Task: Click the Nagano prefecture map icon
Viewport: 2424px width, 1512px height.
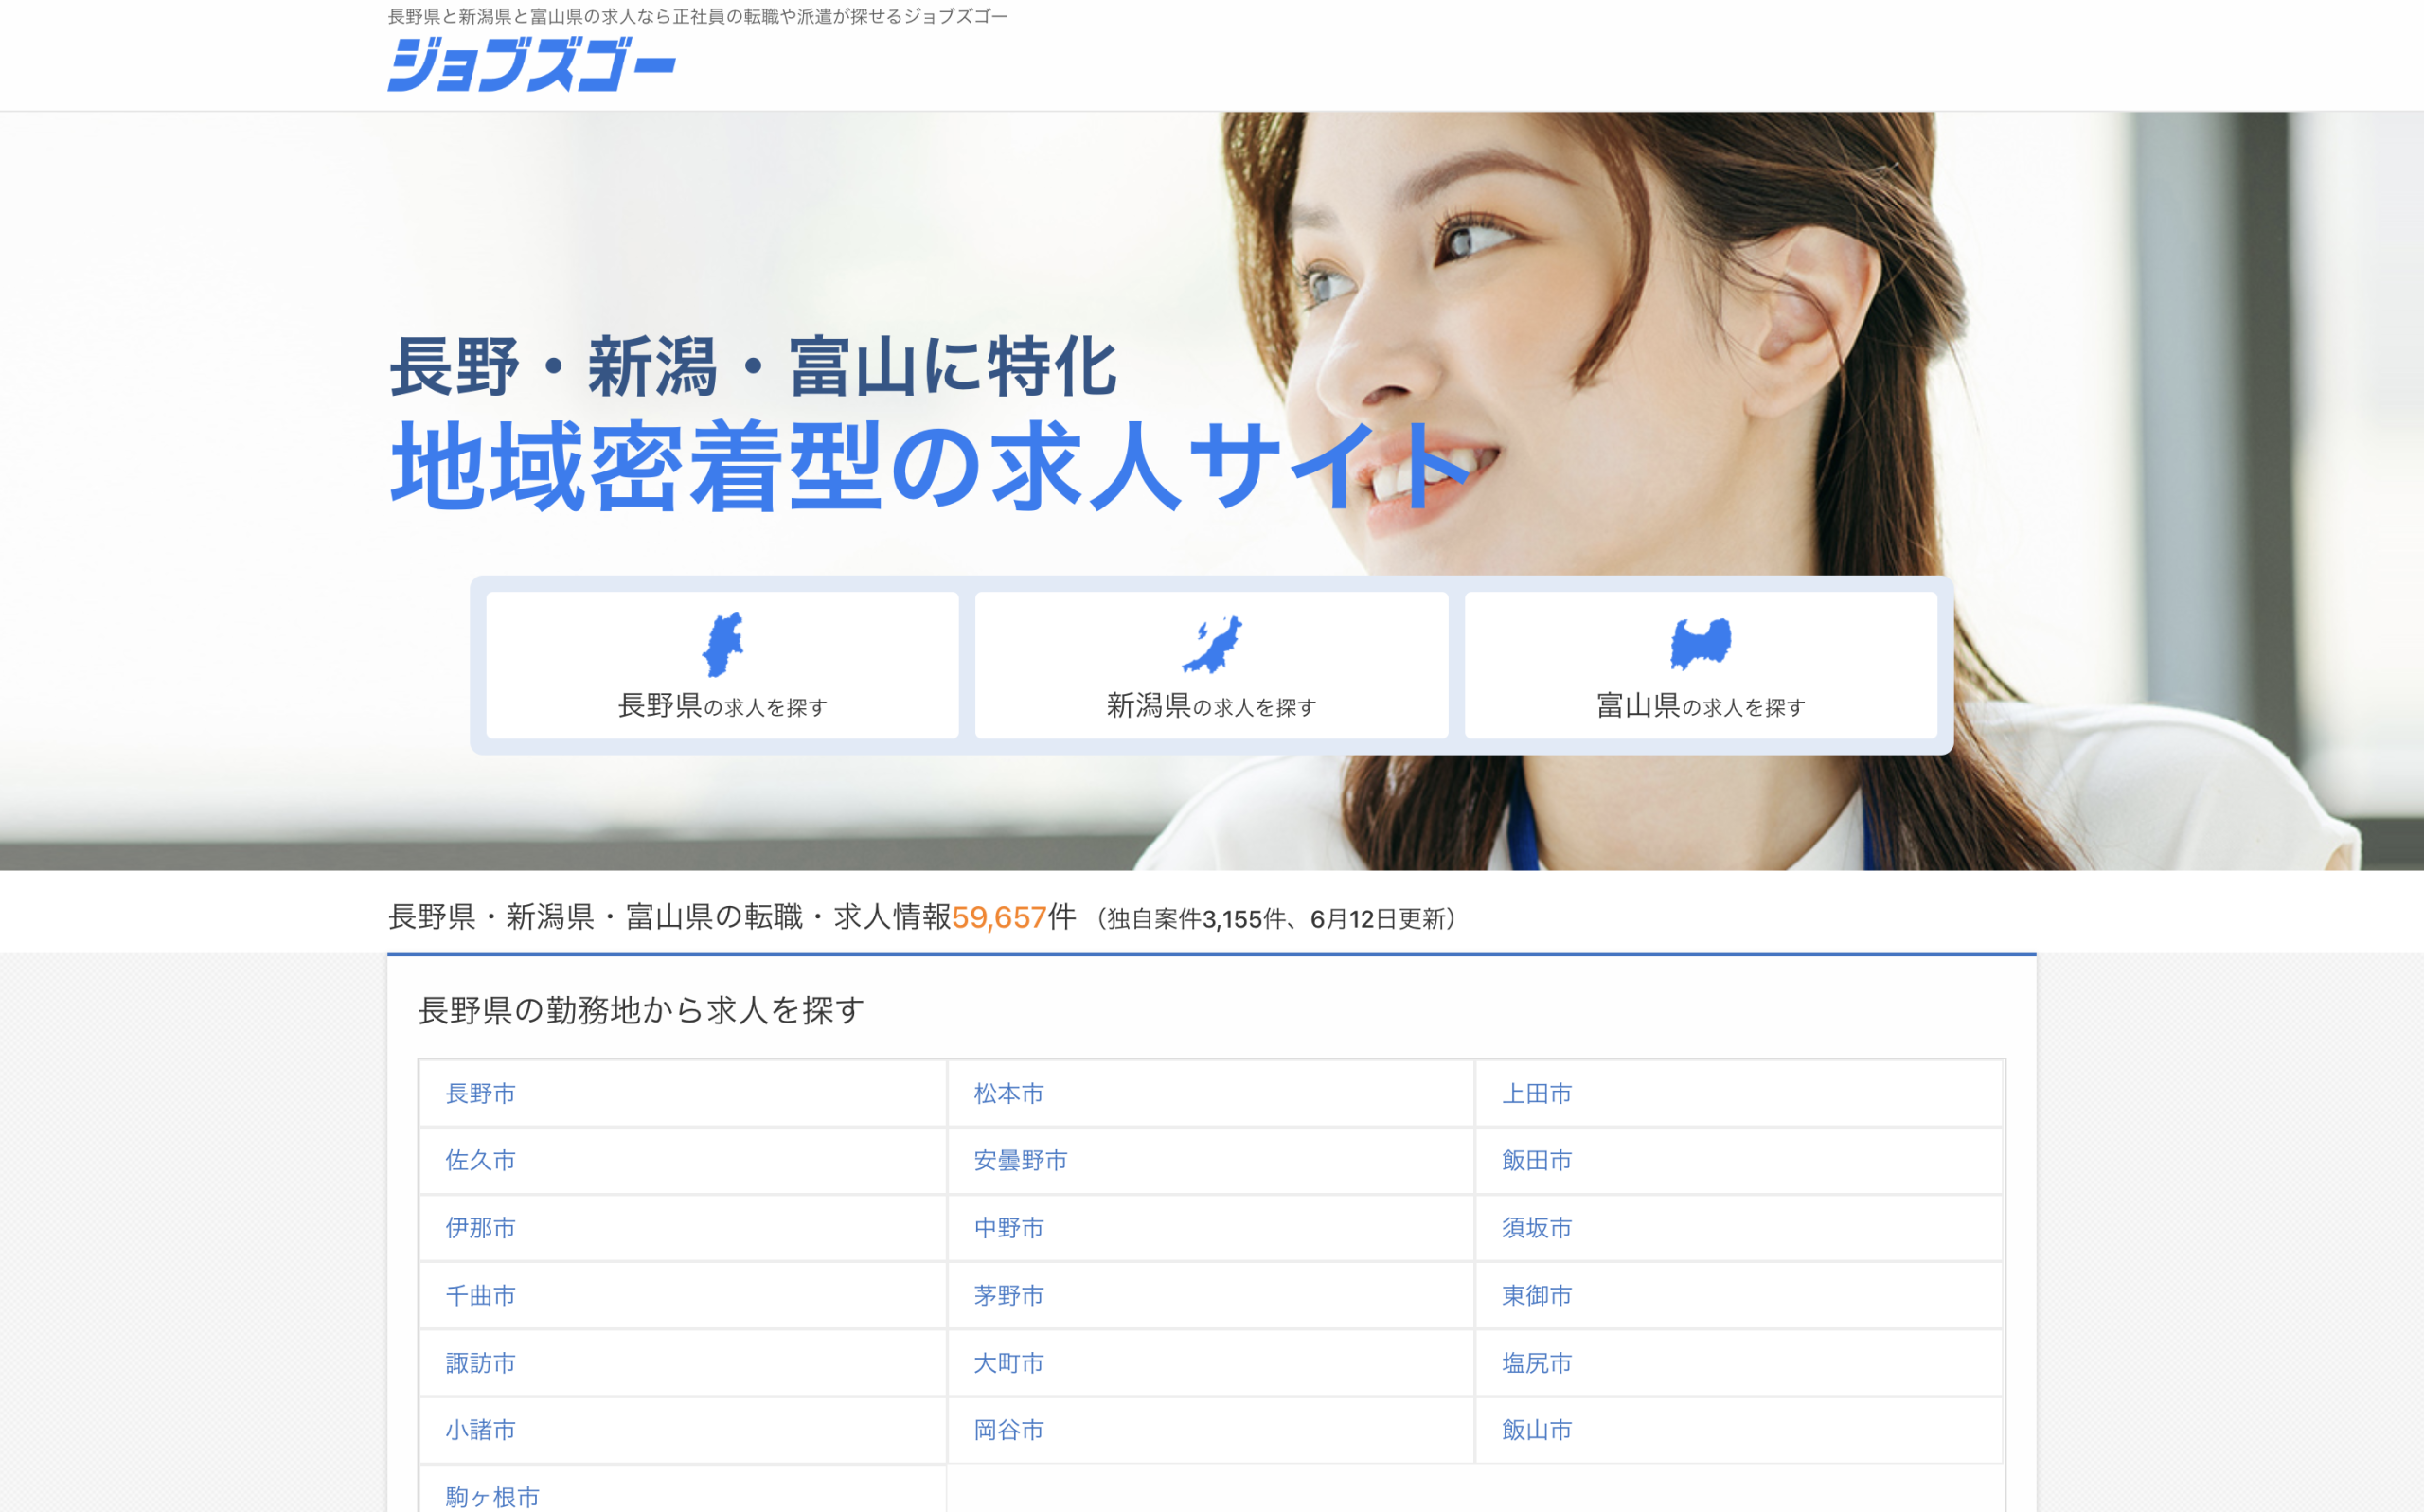Action: pos(722,644)
